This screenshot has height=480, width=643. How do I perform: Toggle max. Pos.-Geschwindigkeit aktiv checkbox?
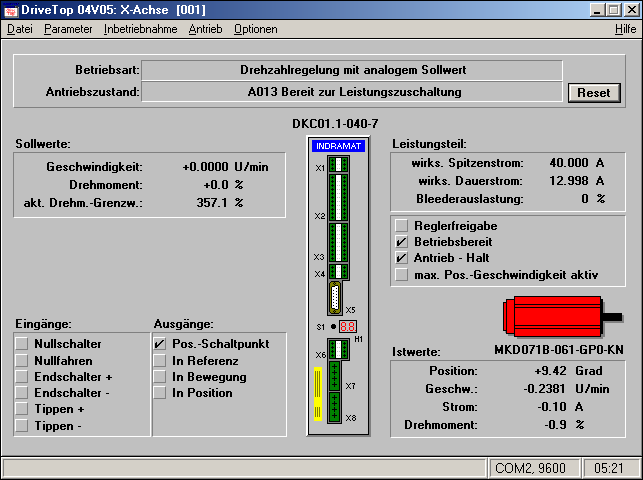401,274
